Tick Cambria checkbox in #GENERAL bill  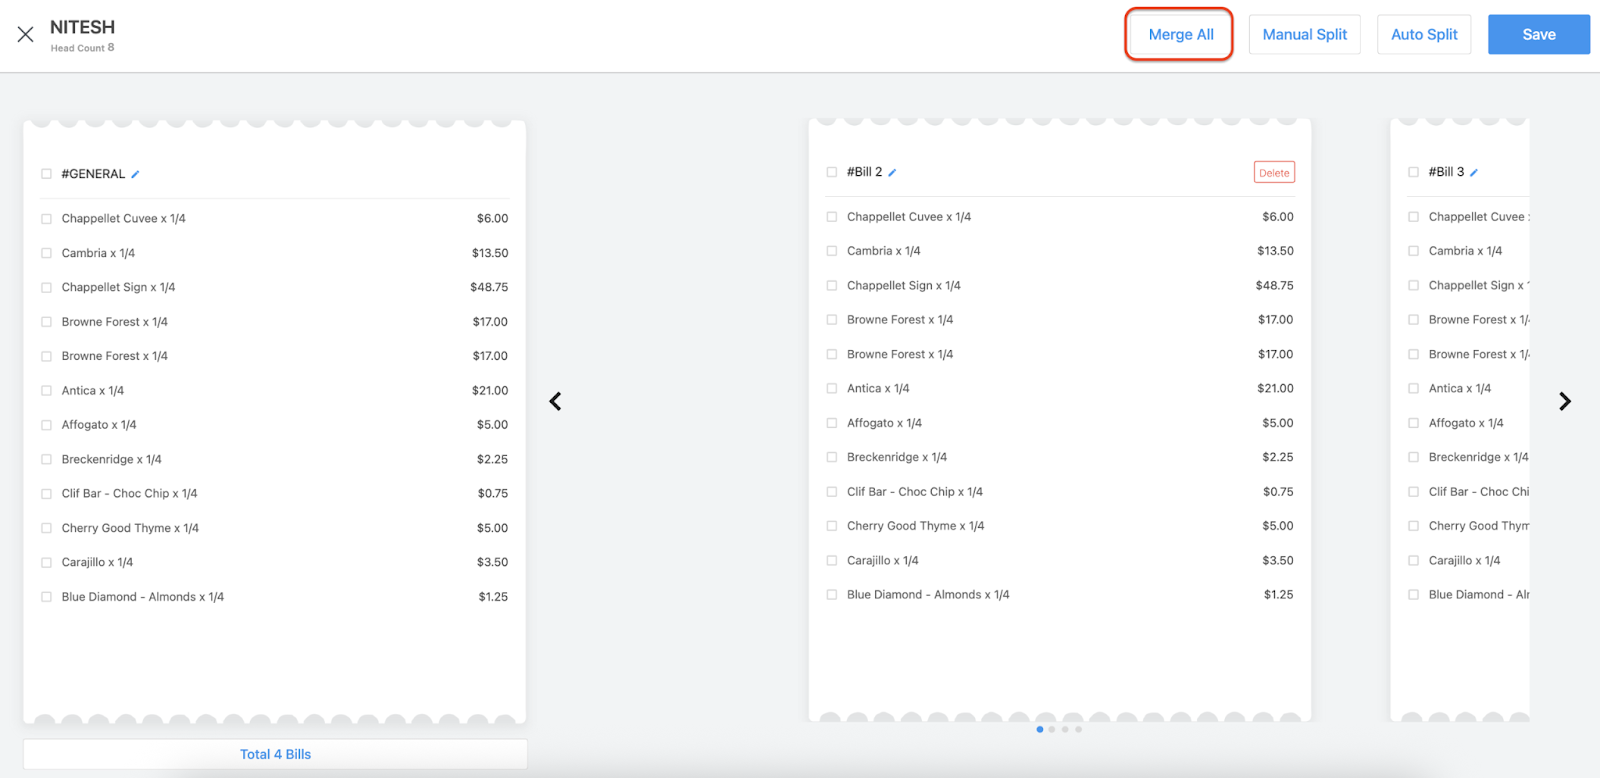[46, 253]
